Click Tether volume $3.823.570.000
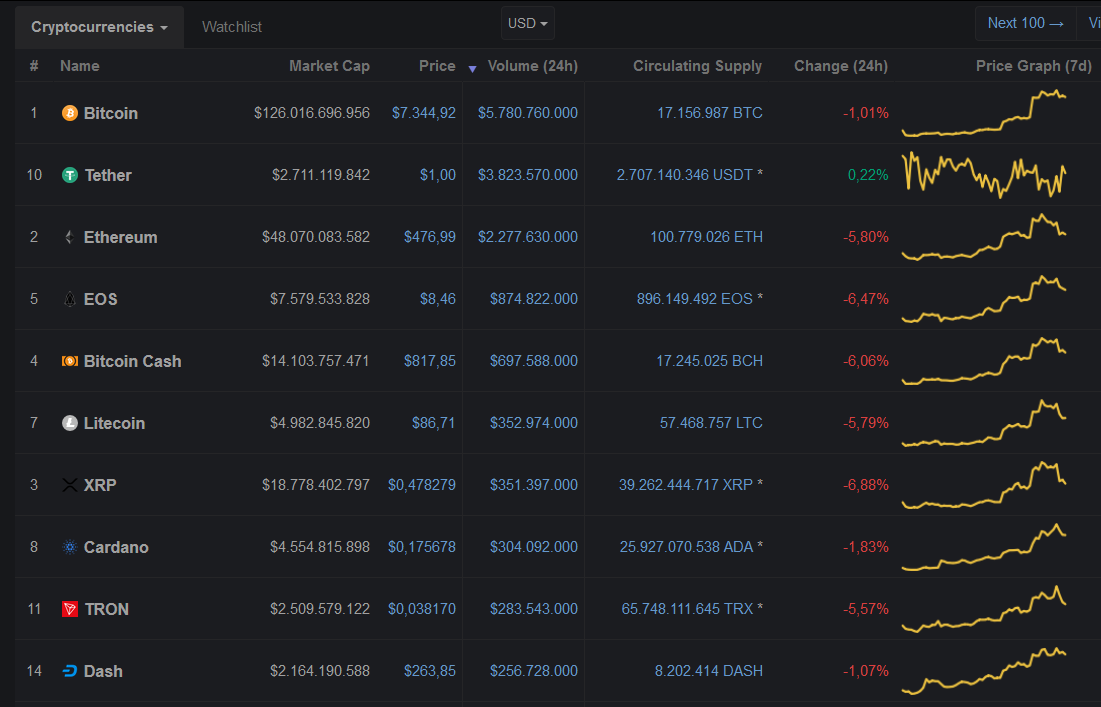This screenshot has height=707, width=1101. pos(528,175)
